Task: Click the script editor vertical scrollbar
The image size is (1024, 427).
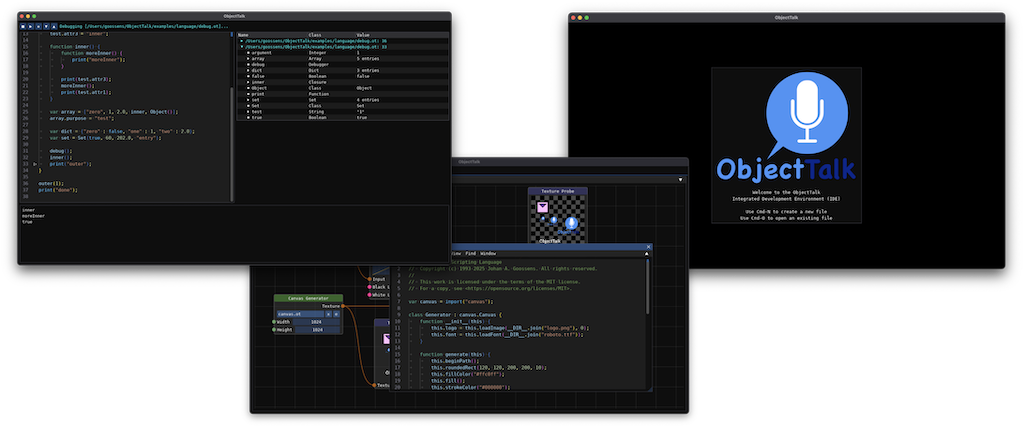Action: click(648, 286)
